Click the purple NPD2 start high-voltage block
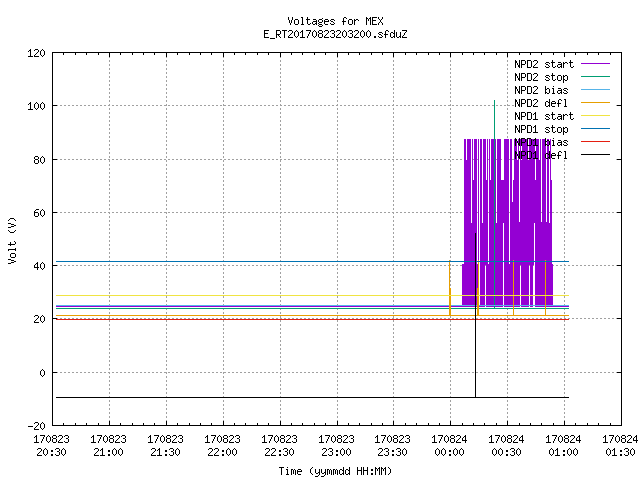 coord(508,222)
